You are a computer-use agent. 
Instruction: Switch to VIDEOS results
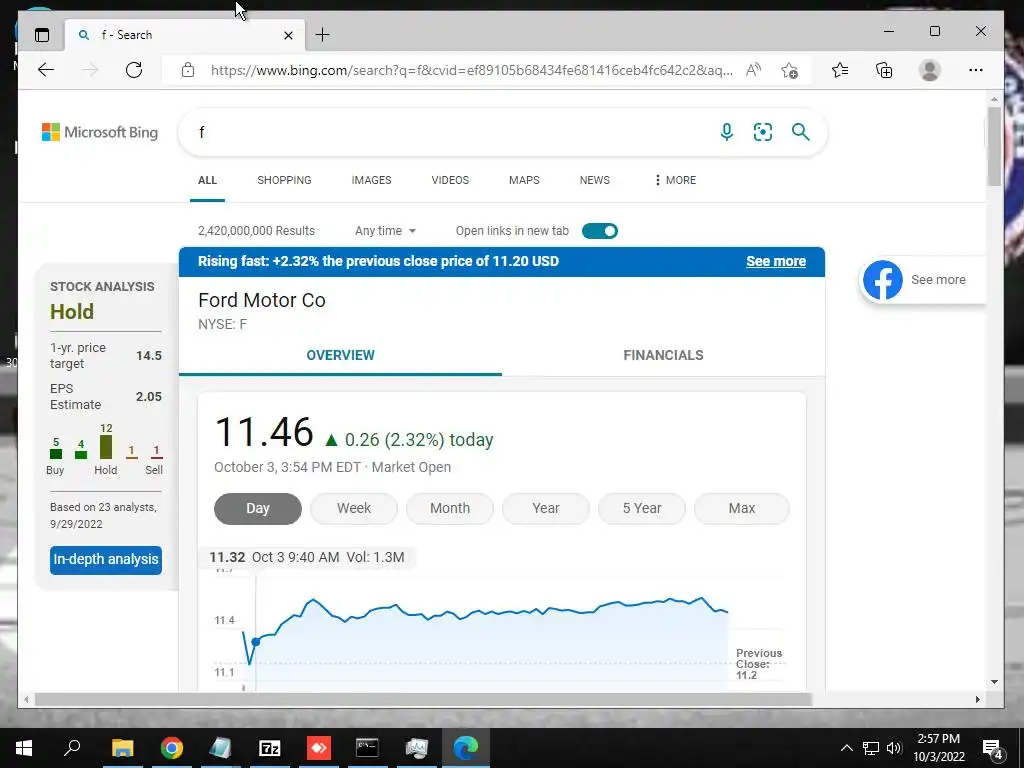[x=450, y=180]
